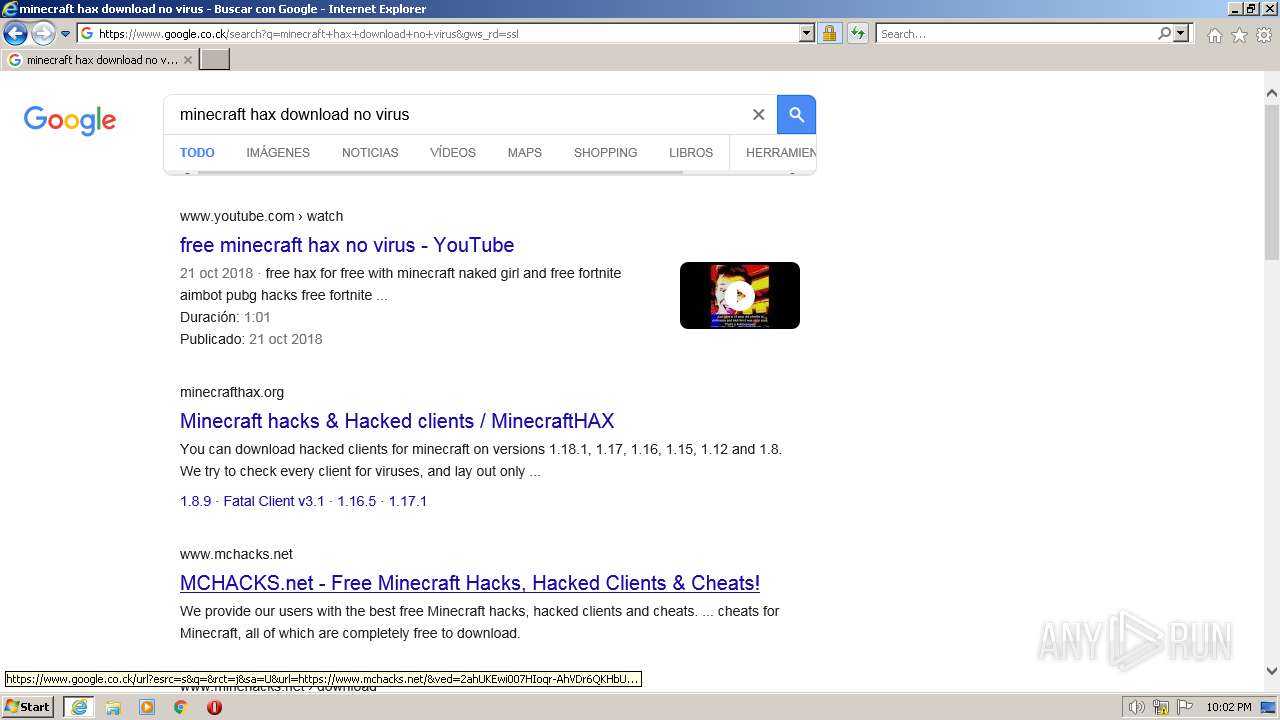Open the Windows Start menu
Screen dimensions: 1280x720
point(28,706)
